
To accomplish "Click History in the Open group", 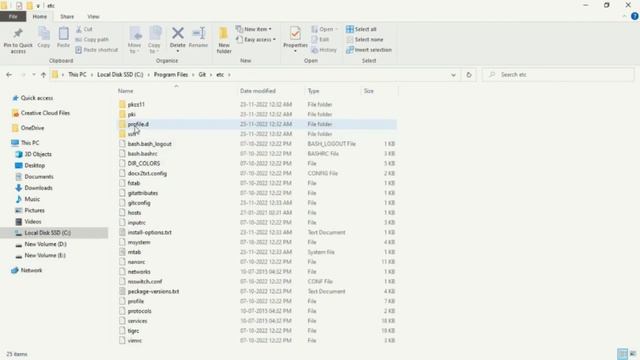I will pyautogui.click(x=324, y=50).
